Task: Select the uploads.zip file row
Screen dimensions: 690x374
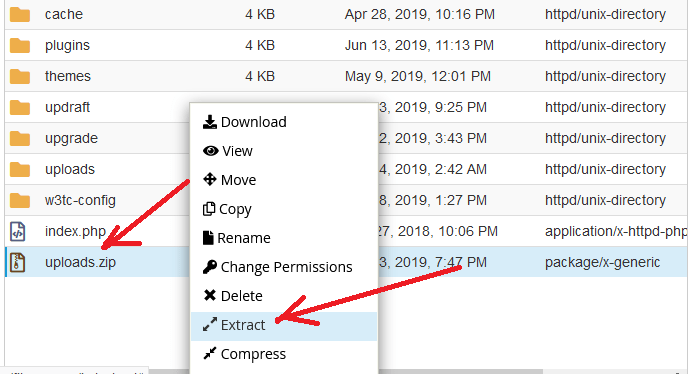Action: (x=346, y=262)
